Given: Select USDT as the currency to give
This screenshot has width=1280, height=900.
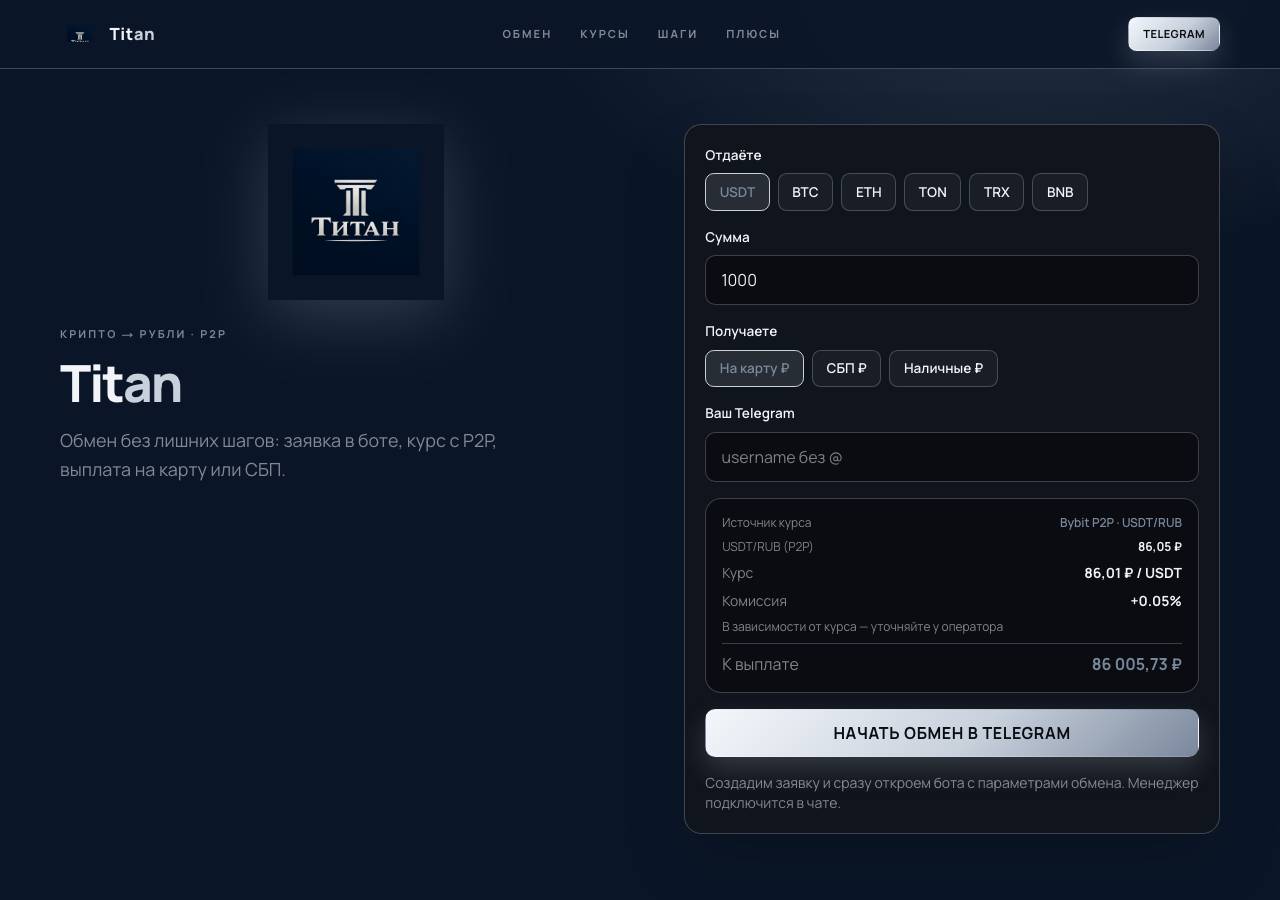Looking at the screenshot, I should pos(737,192).
